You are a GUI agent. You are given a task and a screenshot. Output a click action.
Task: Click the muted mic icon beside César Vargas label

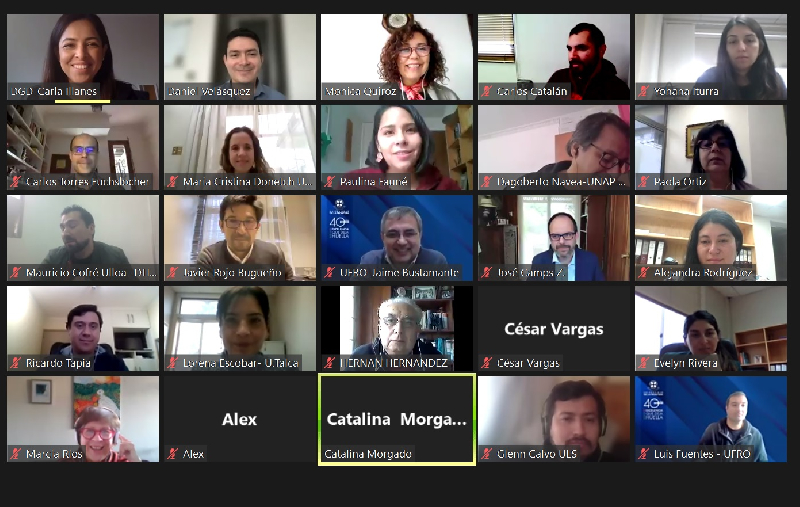click(487, 363)
